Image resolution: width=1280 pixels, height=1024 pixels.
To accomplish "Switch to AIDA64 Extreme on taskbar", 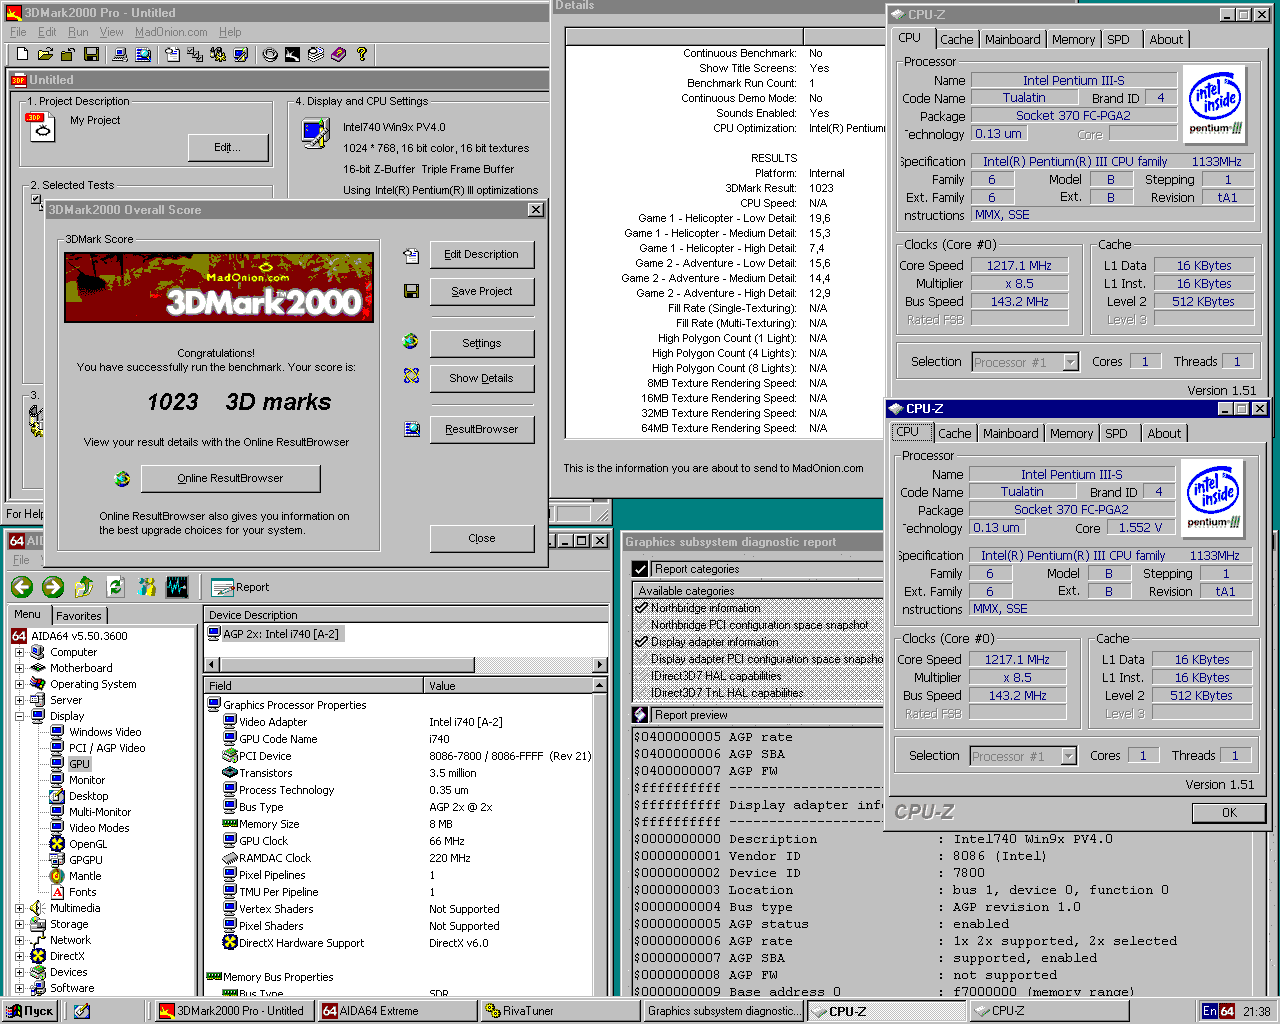I will 397,1011.
